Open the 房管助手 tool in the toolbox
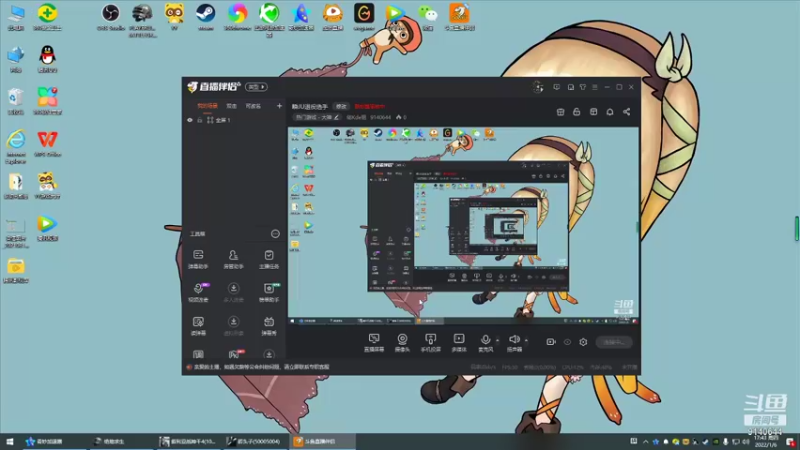 233,259
